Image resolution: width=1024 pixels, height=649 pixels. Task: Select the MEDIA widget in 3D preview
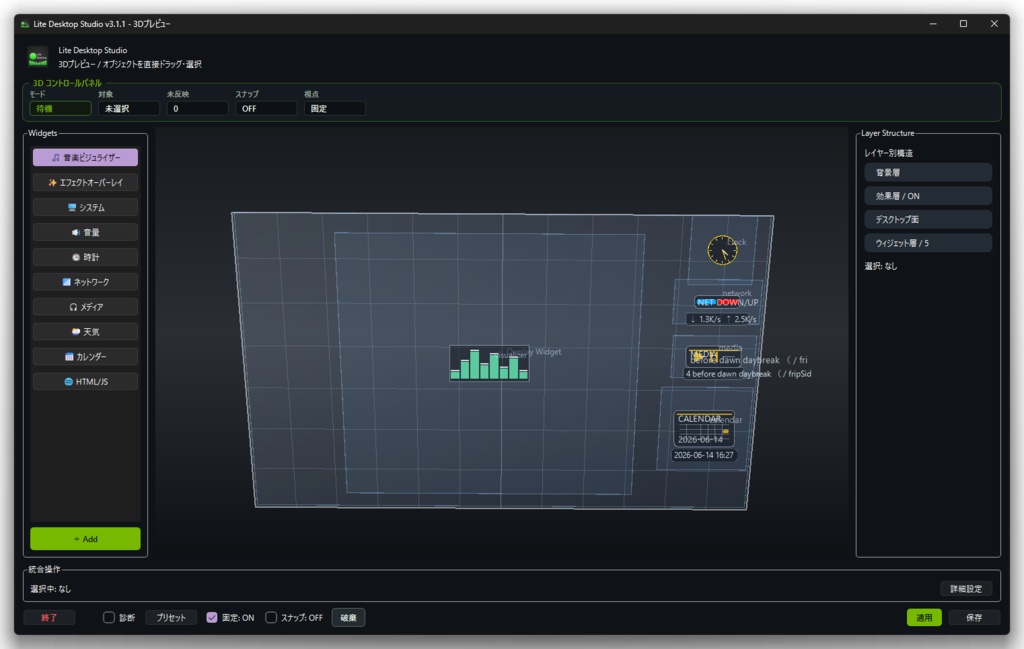click(x=713, y=356)
